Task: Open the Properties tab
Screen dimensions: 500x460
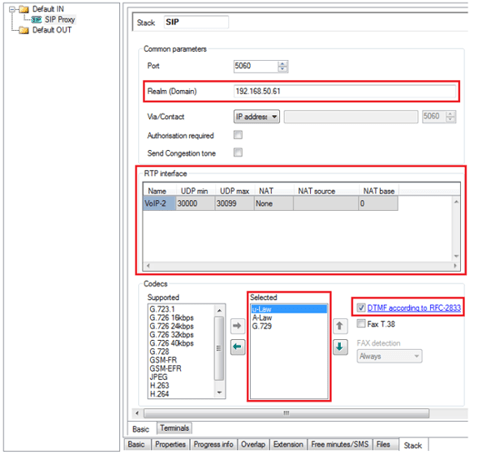Action: click(x=170, y=444)
